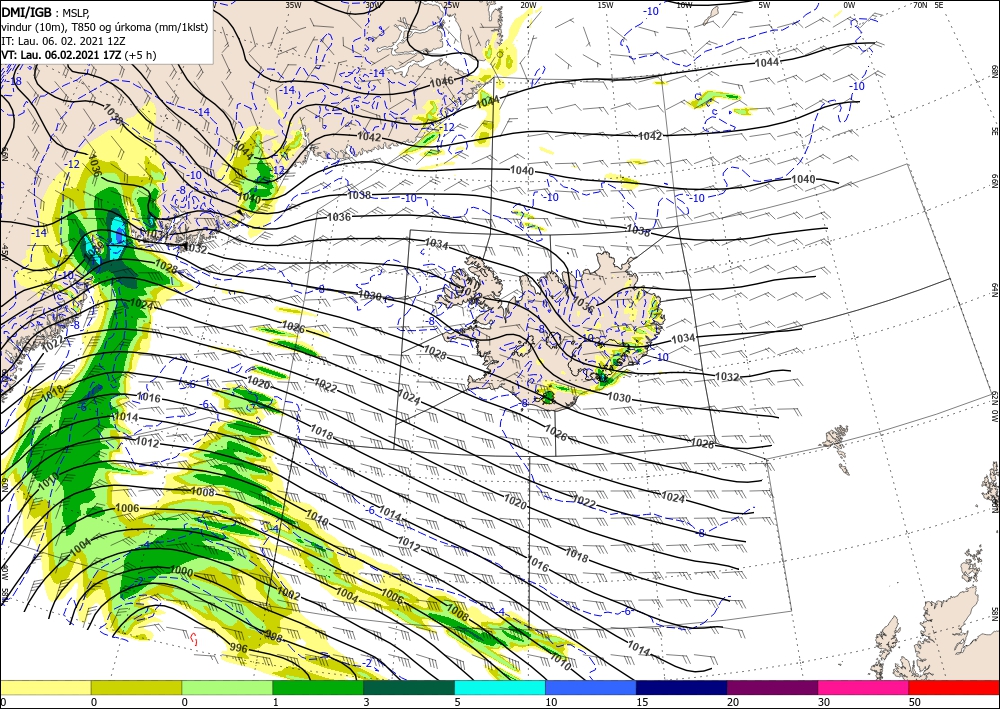Click the 5W longitude label
The height and width of the screenshot is (709, 1000).
(764, 5)
